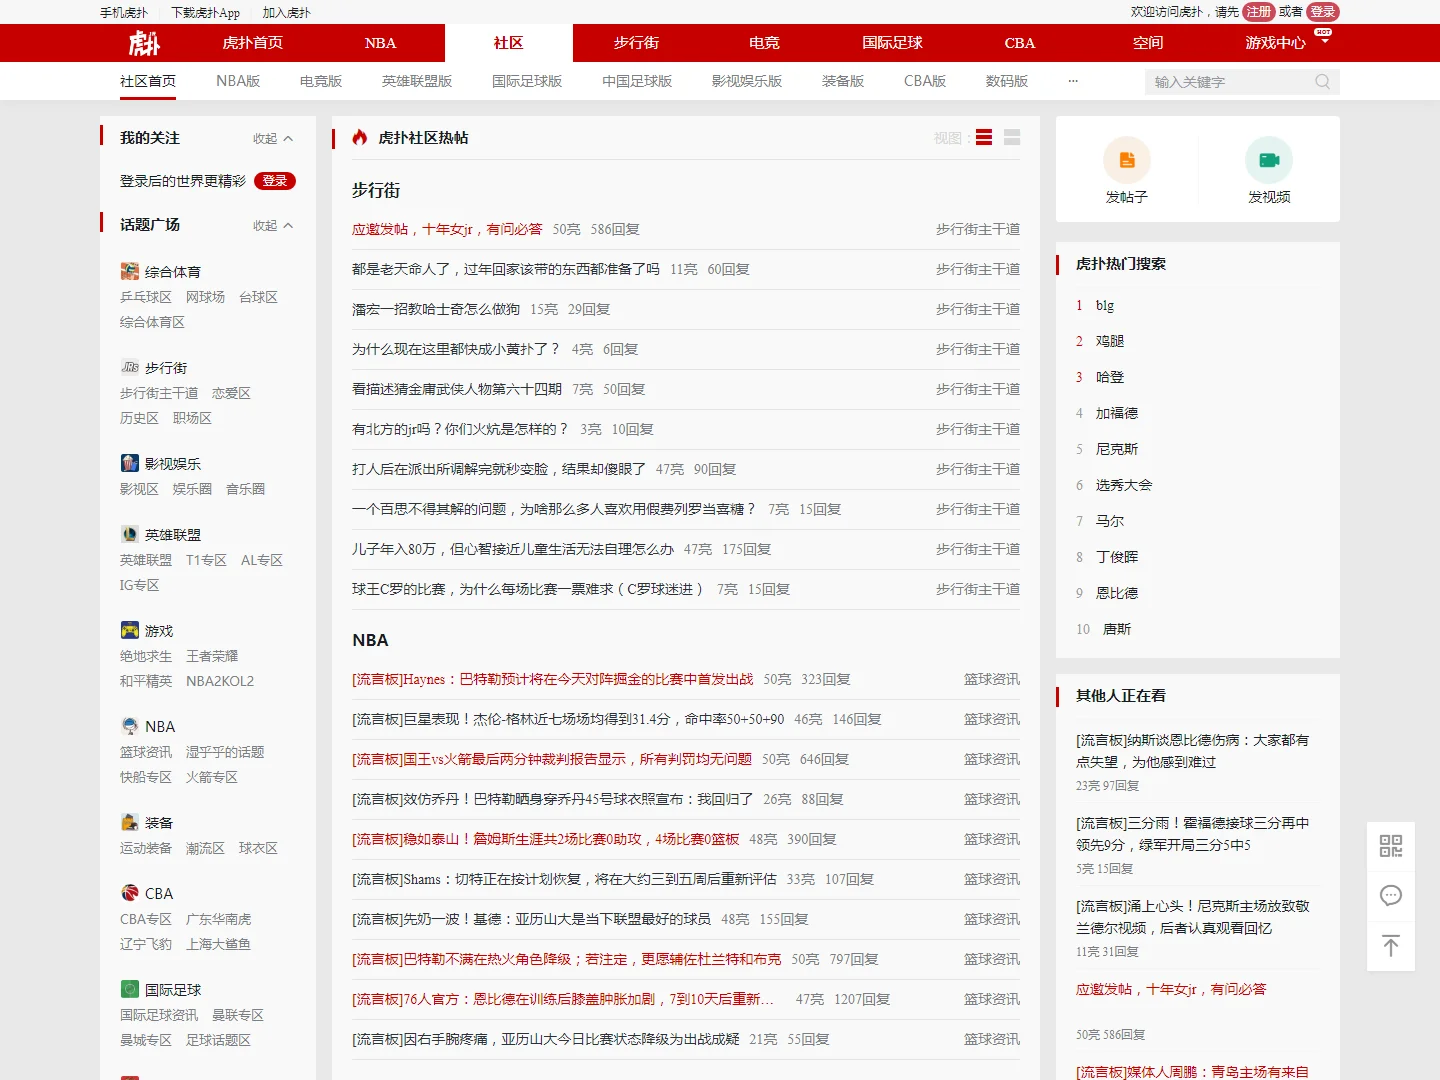Click the CBA basketball category icon

click(x=130, y=893)
